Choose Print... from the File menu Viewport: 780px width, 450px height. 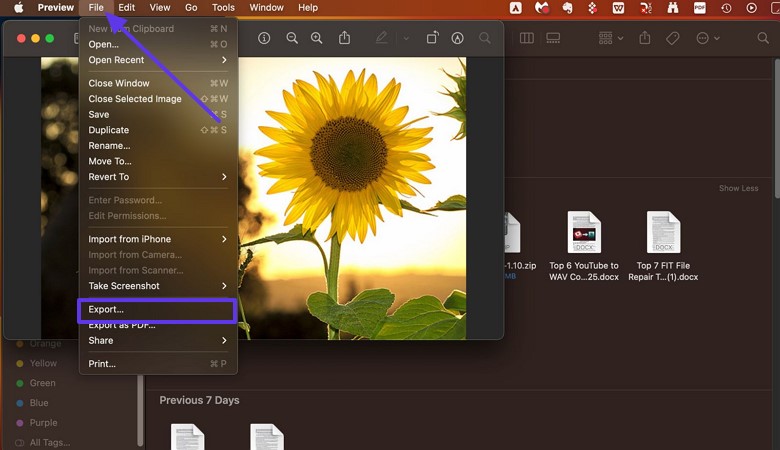pyautogui.click(x=158, y=364)
